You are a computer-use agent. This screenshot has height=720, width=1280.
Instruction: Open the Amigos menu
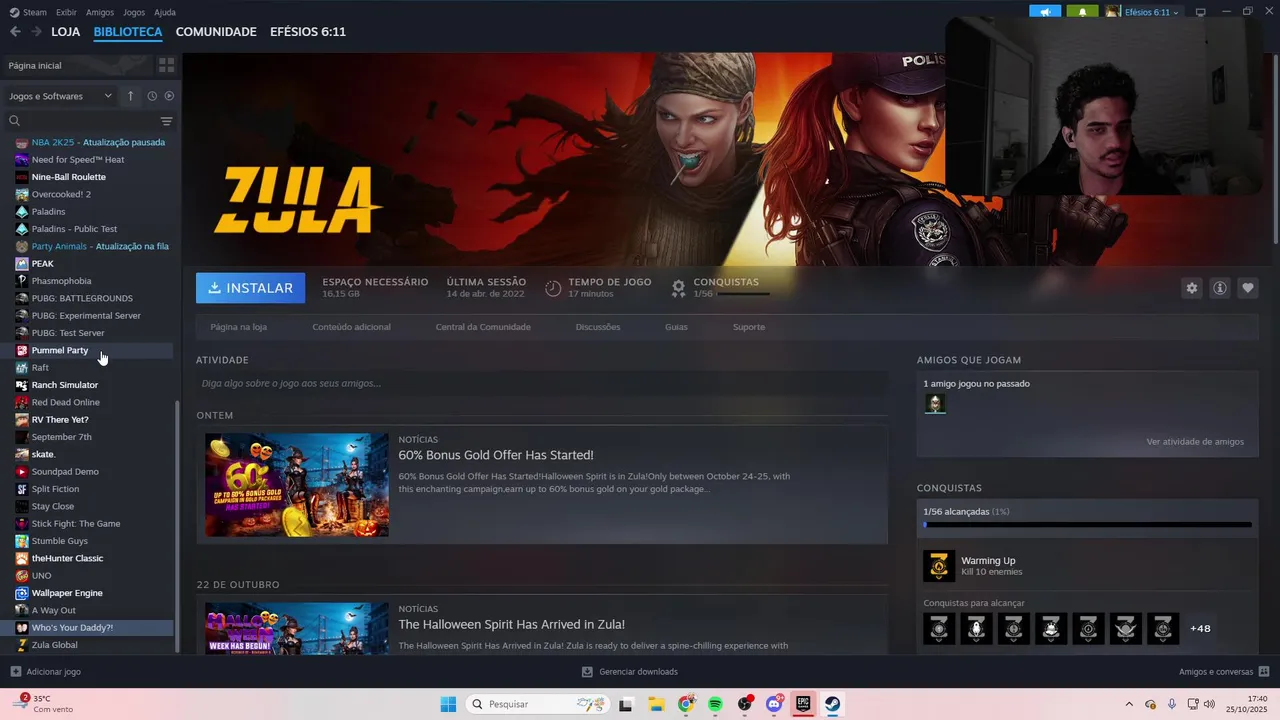coord(100,12)
